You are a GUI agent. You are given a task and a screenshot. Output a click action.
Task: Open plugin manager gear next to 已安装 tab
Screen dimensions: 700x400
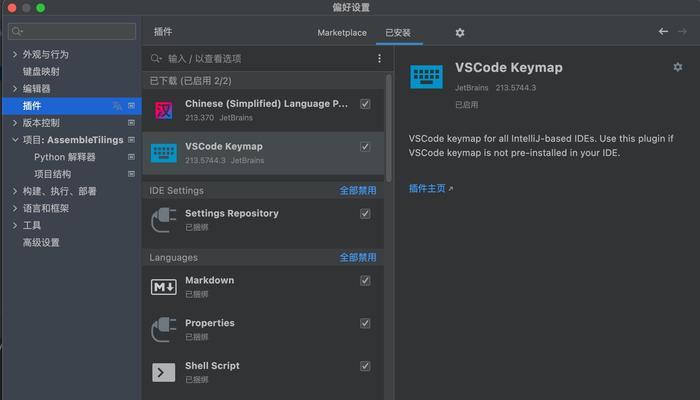coord(460,33)
